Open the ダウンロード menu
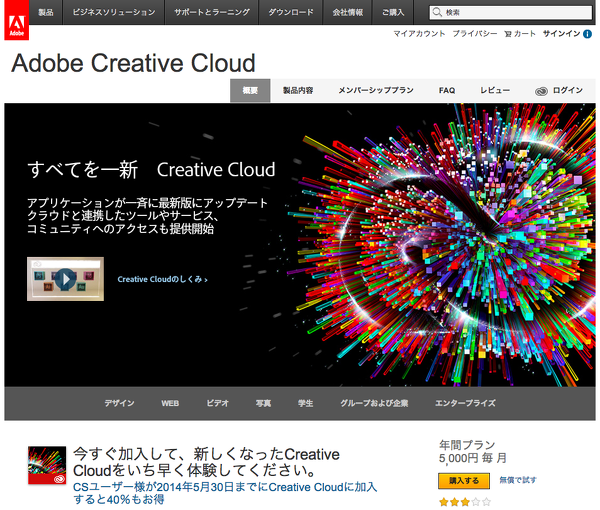 [x=290, y=12]
